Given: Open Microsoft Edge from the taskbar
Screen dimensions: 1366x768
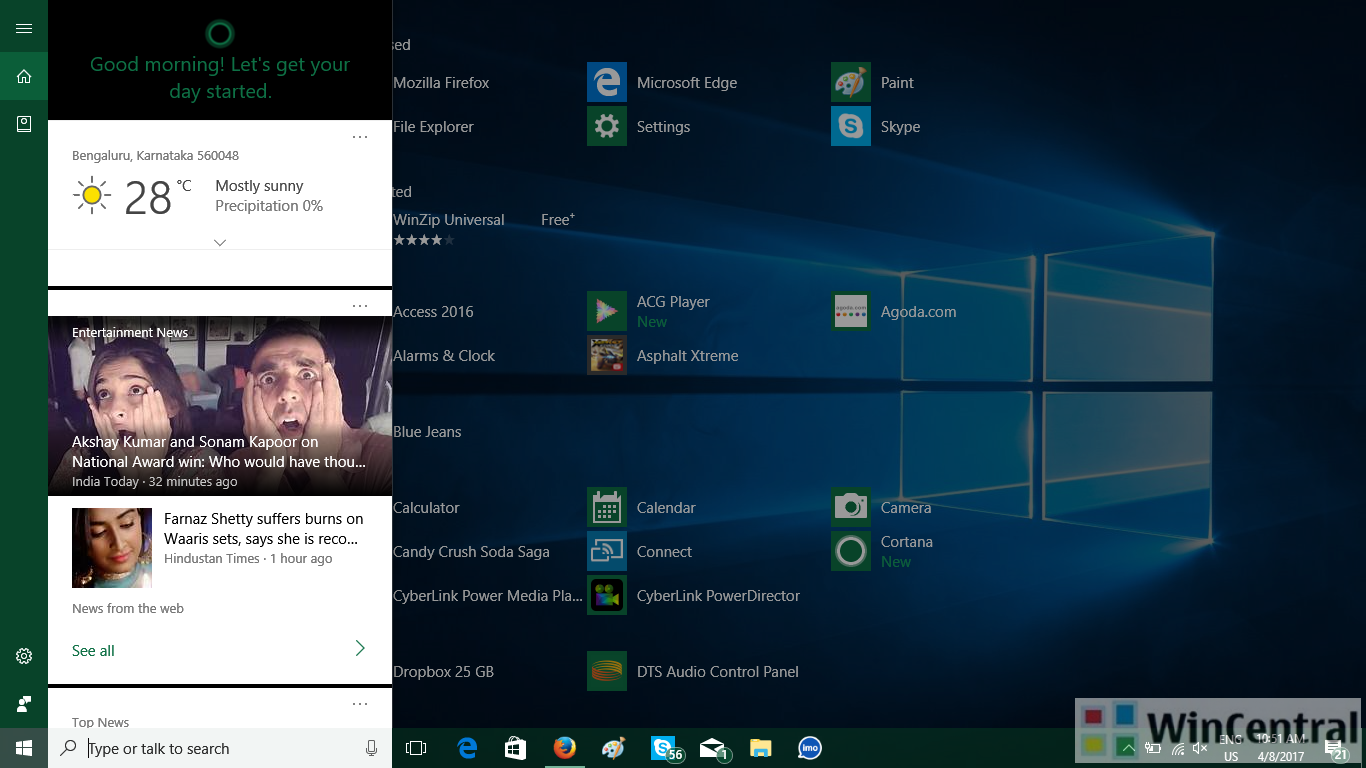Looking at the screenshot, I should click(x=467, y=748).
